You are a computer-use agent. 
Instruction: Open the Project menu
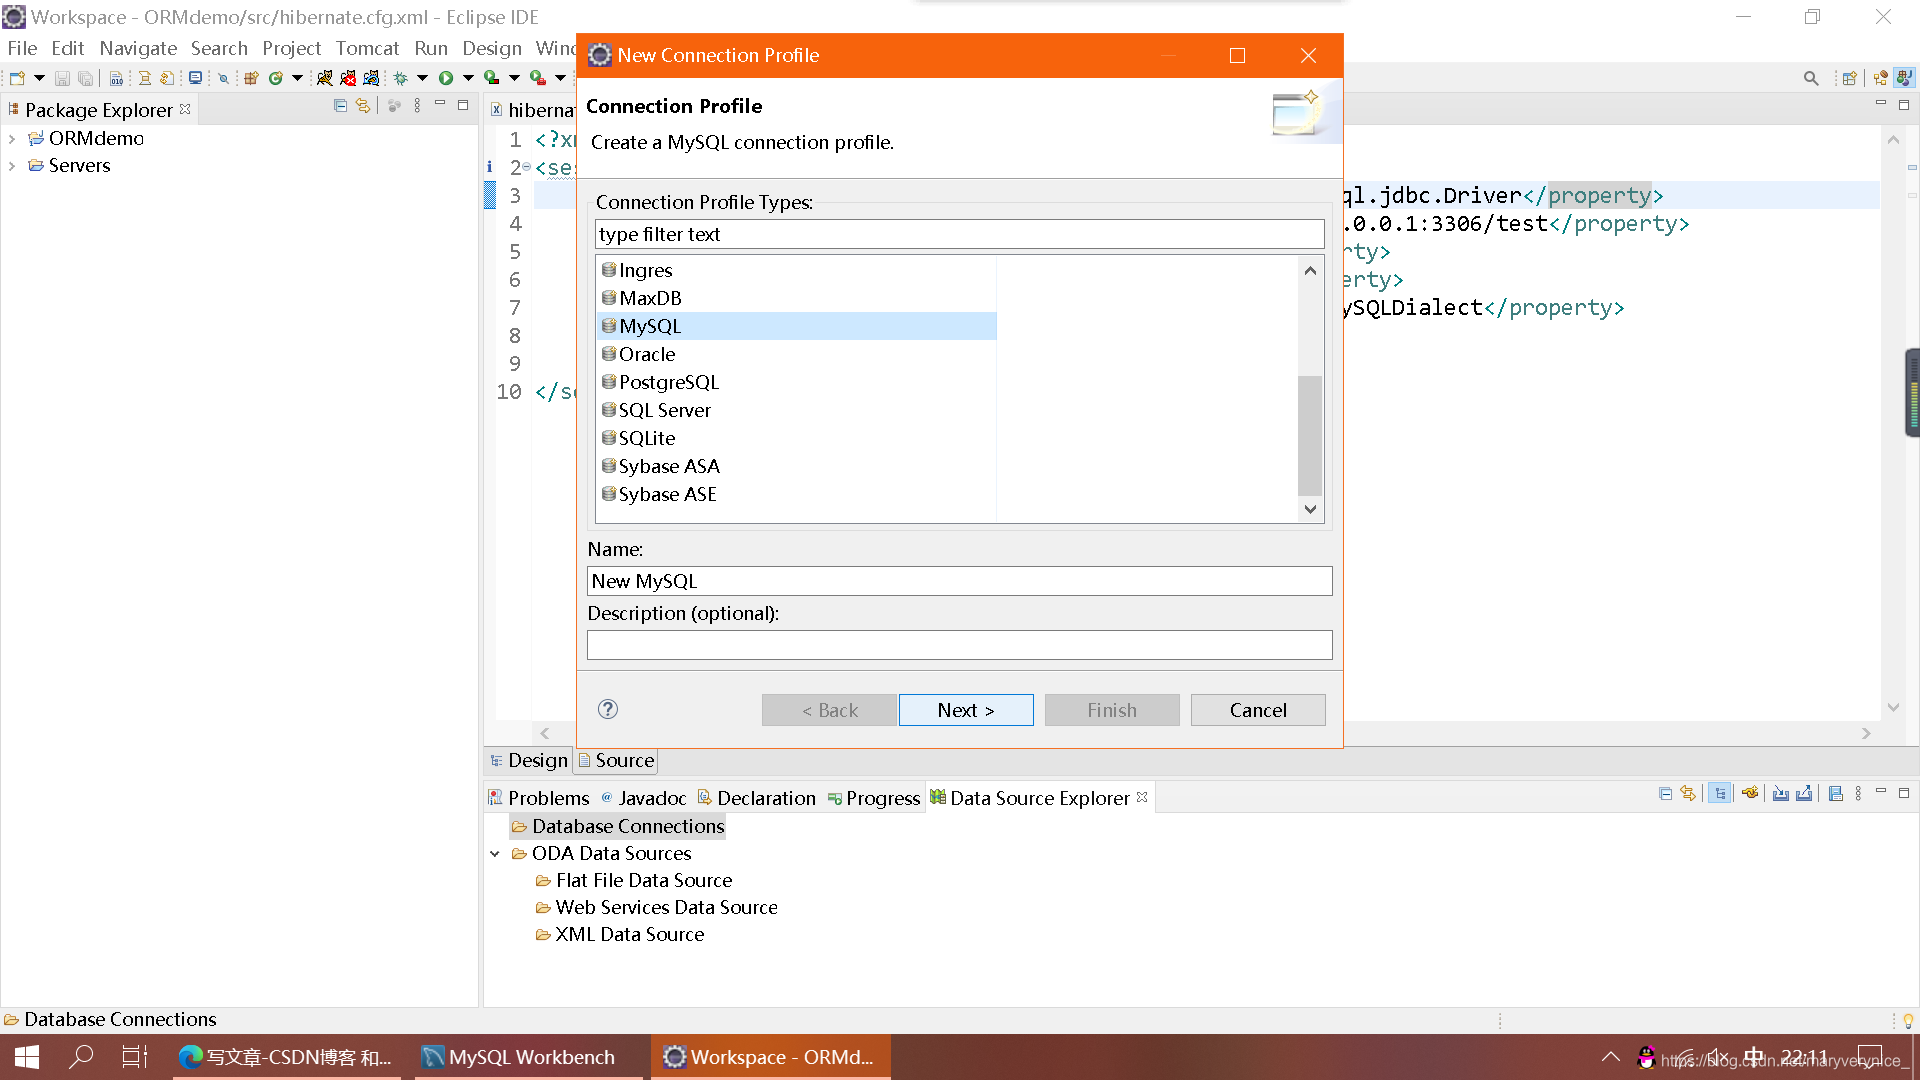(x=292, y=48)
